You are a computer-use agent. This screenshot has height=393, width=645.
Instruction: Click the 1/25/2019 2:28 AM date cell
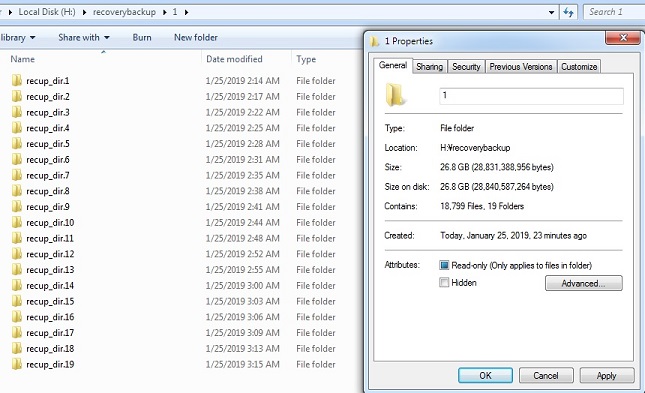click(243, 144)
